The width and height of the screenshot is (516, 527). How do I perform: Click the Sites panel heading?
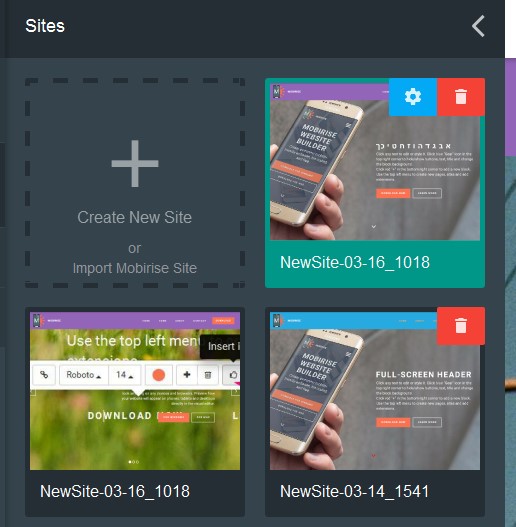point(45,26)
